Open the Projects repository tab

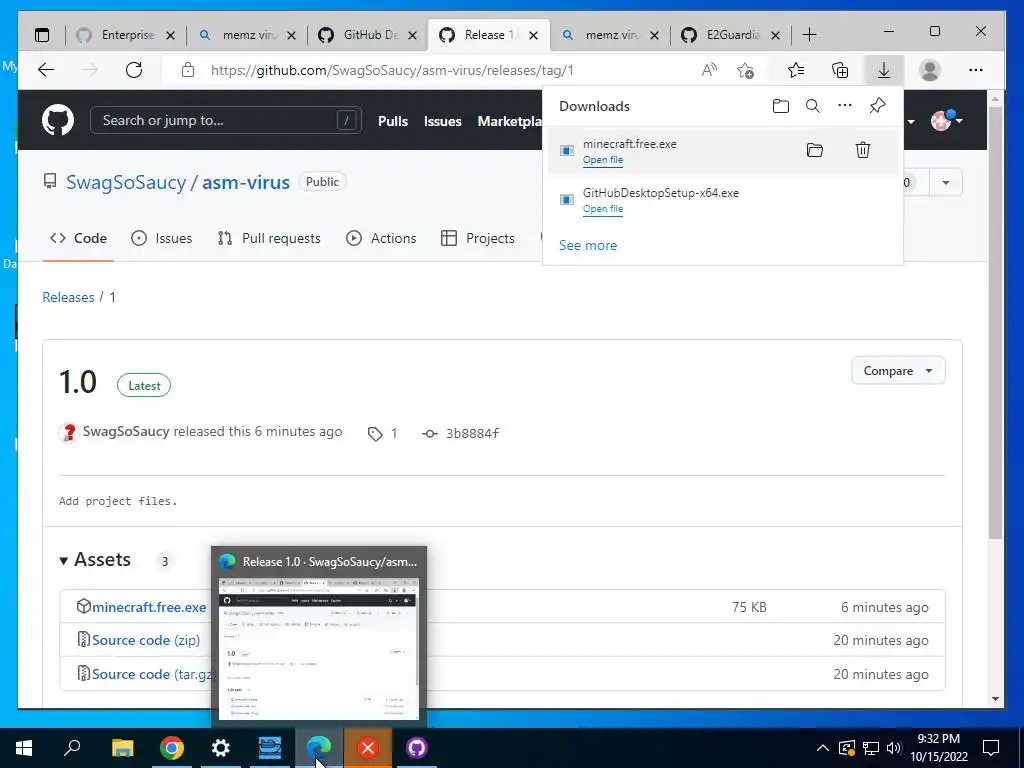(478, 238)
